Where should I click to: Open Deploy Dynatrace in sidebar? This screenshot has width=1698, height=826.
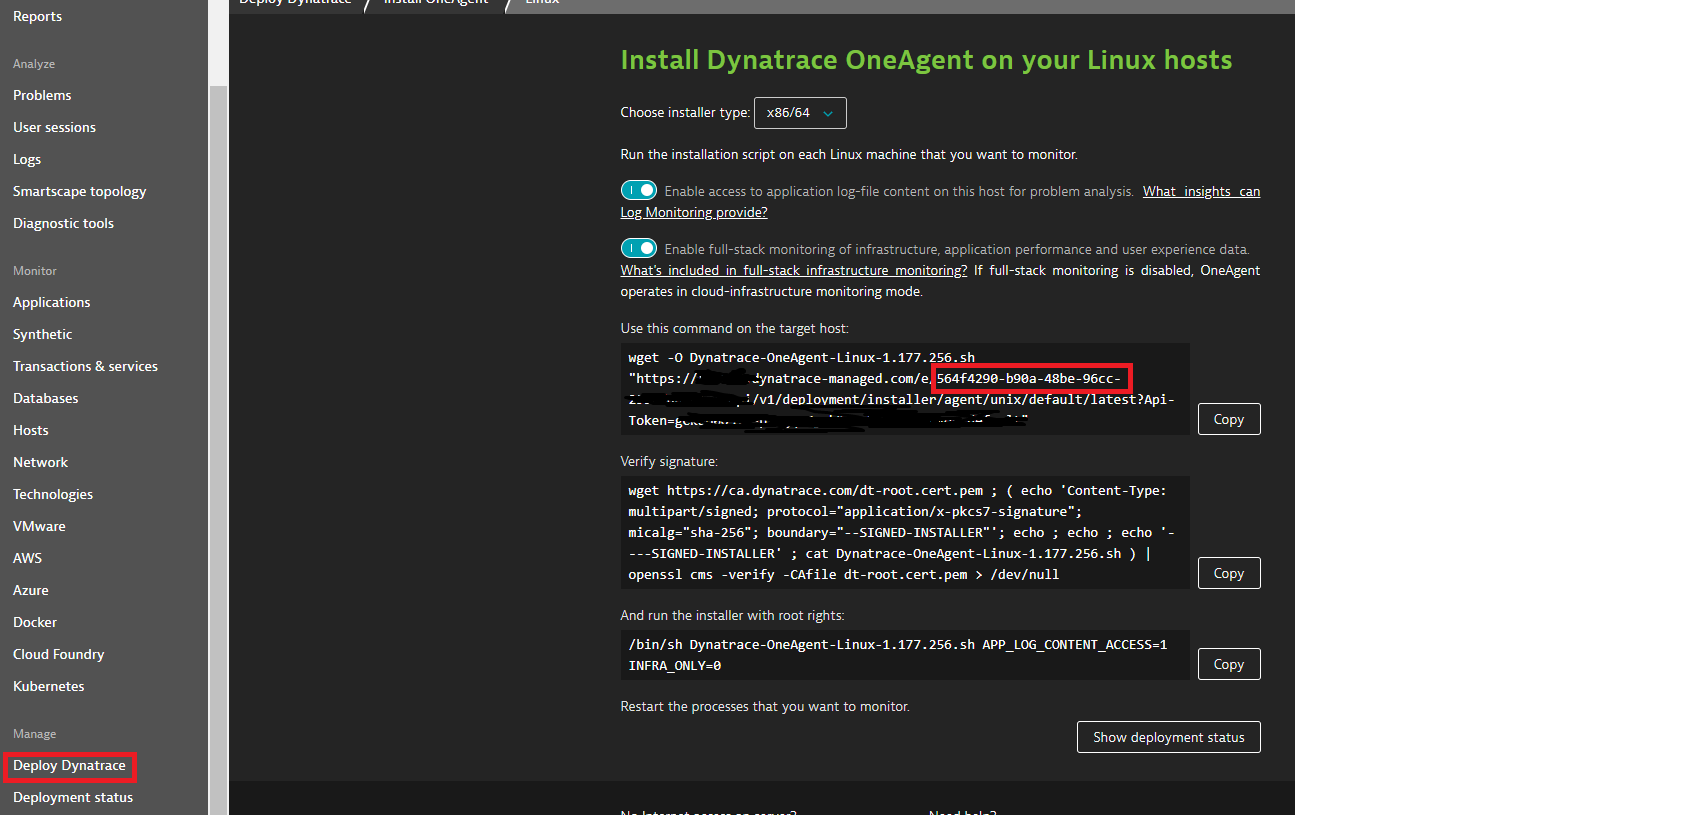coord(69,765)
